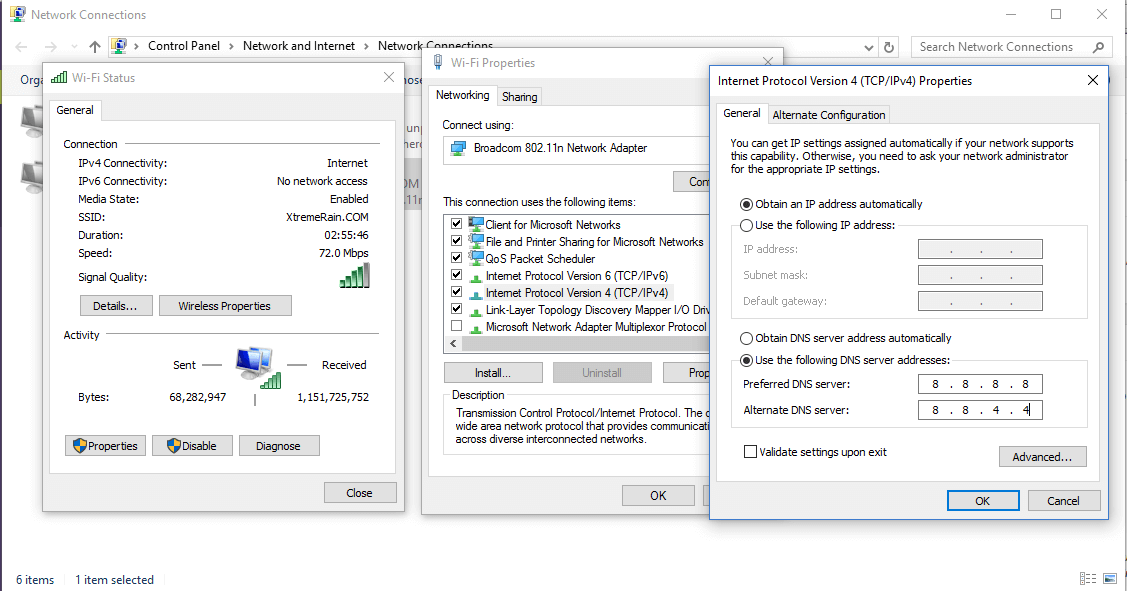Open the Sharing tab in Wi-Fi Properties
This screenshot has width=1127, height=591.
(x=519, y=97)
